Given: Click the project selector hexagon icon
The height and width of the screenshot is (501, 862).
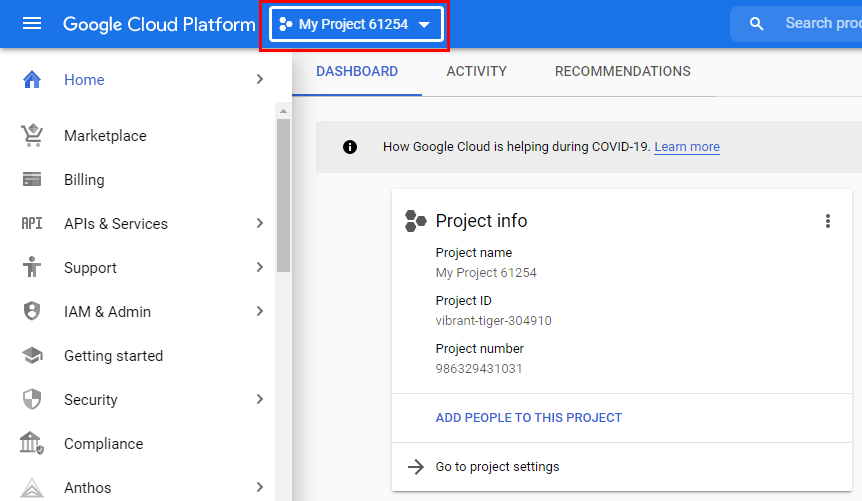Looking at the screenshot, I should pos(285,24).
